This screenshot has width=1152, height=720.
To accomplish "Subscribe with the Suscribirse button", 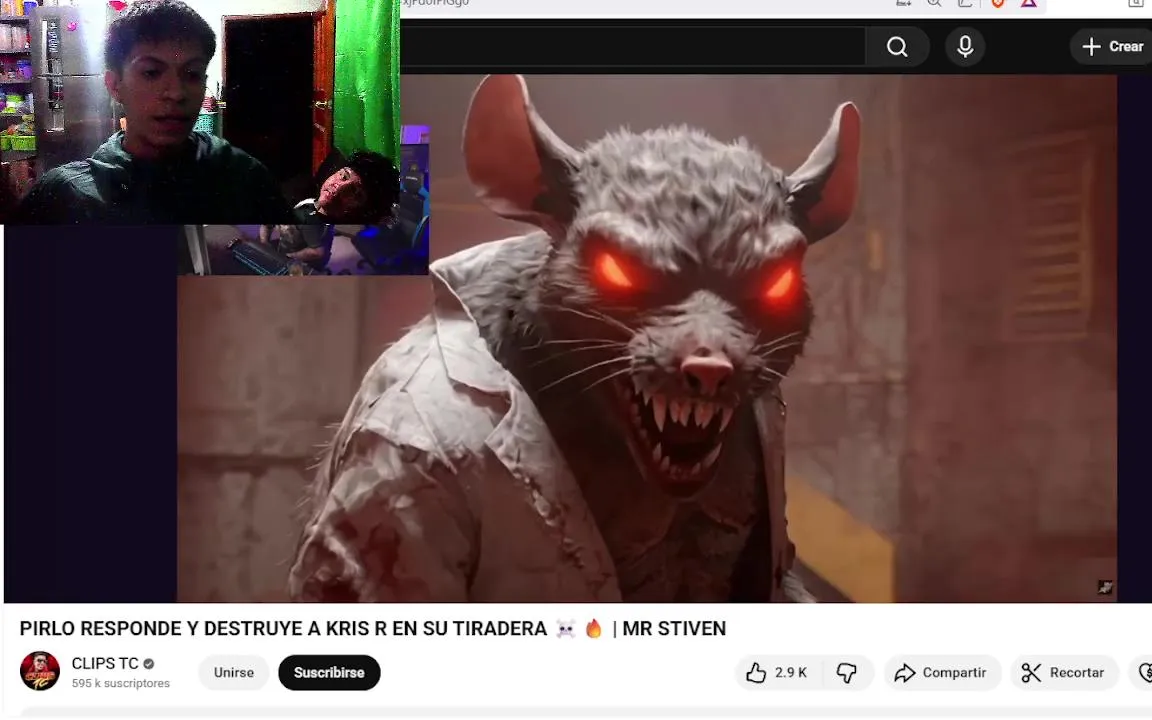I will tap(329, 672).
